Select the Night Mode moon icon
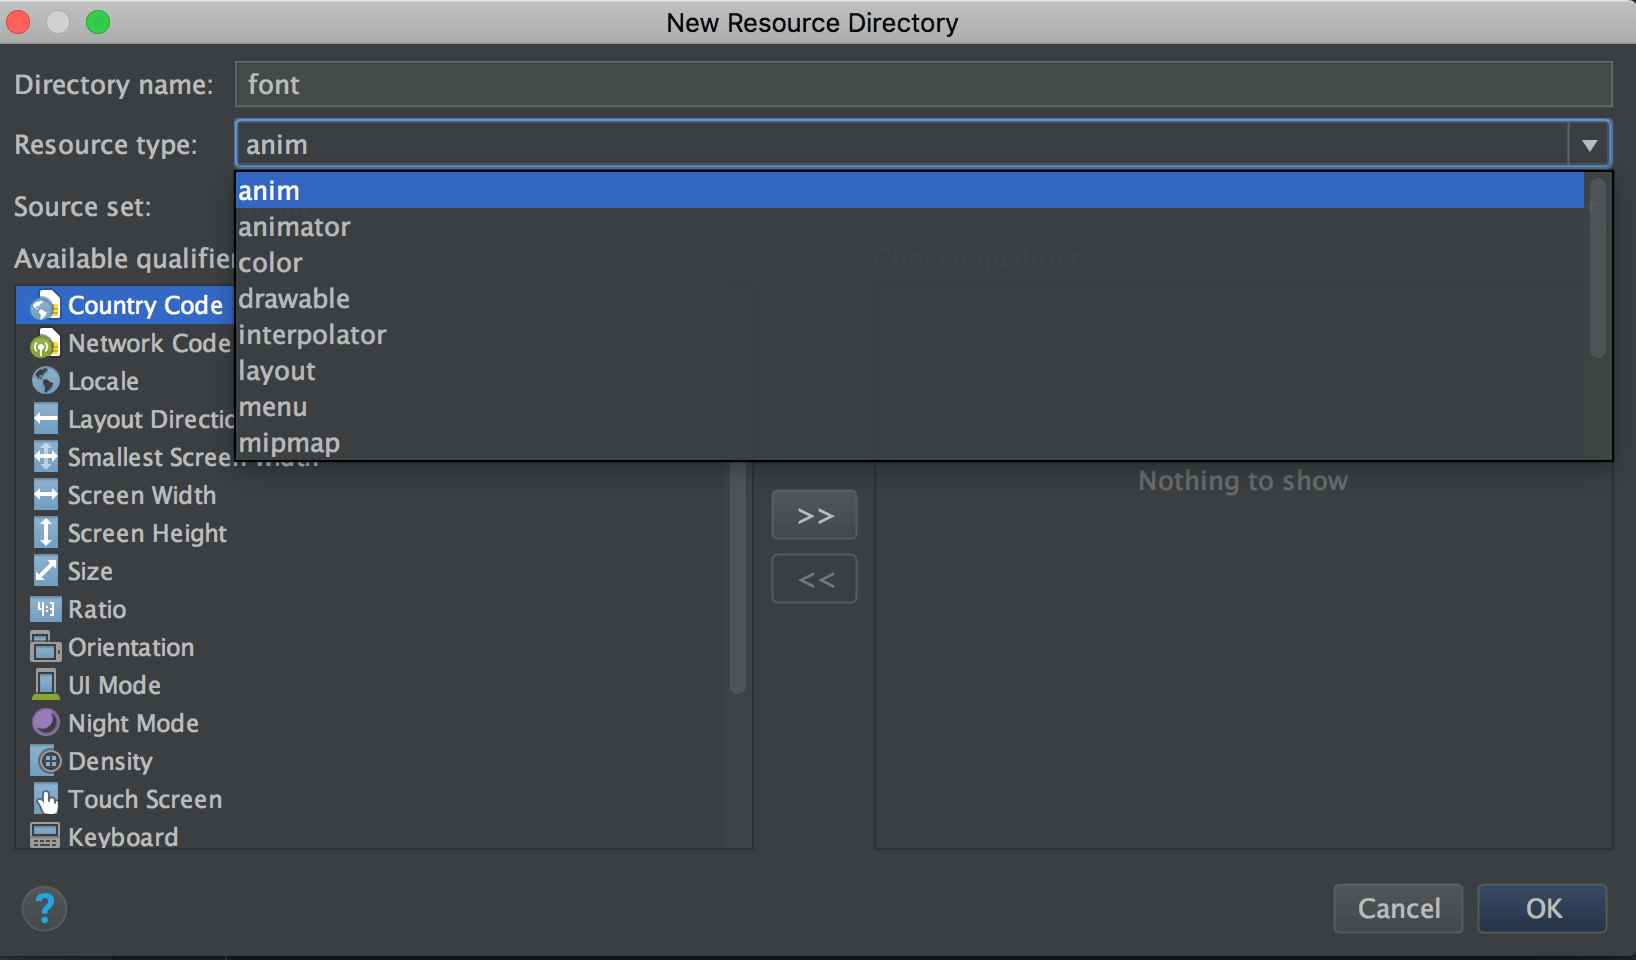1636x960 pixels. (45, 722)
